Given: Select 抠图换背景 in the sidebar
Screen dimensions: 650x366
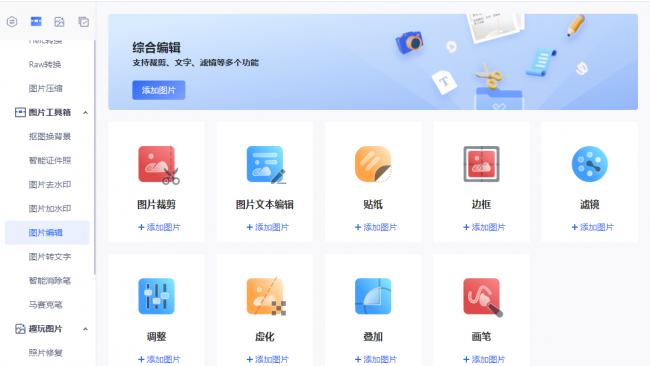Looking at the screenshot, I should (x=50, y=136).
